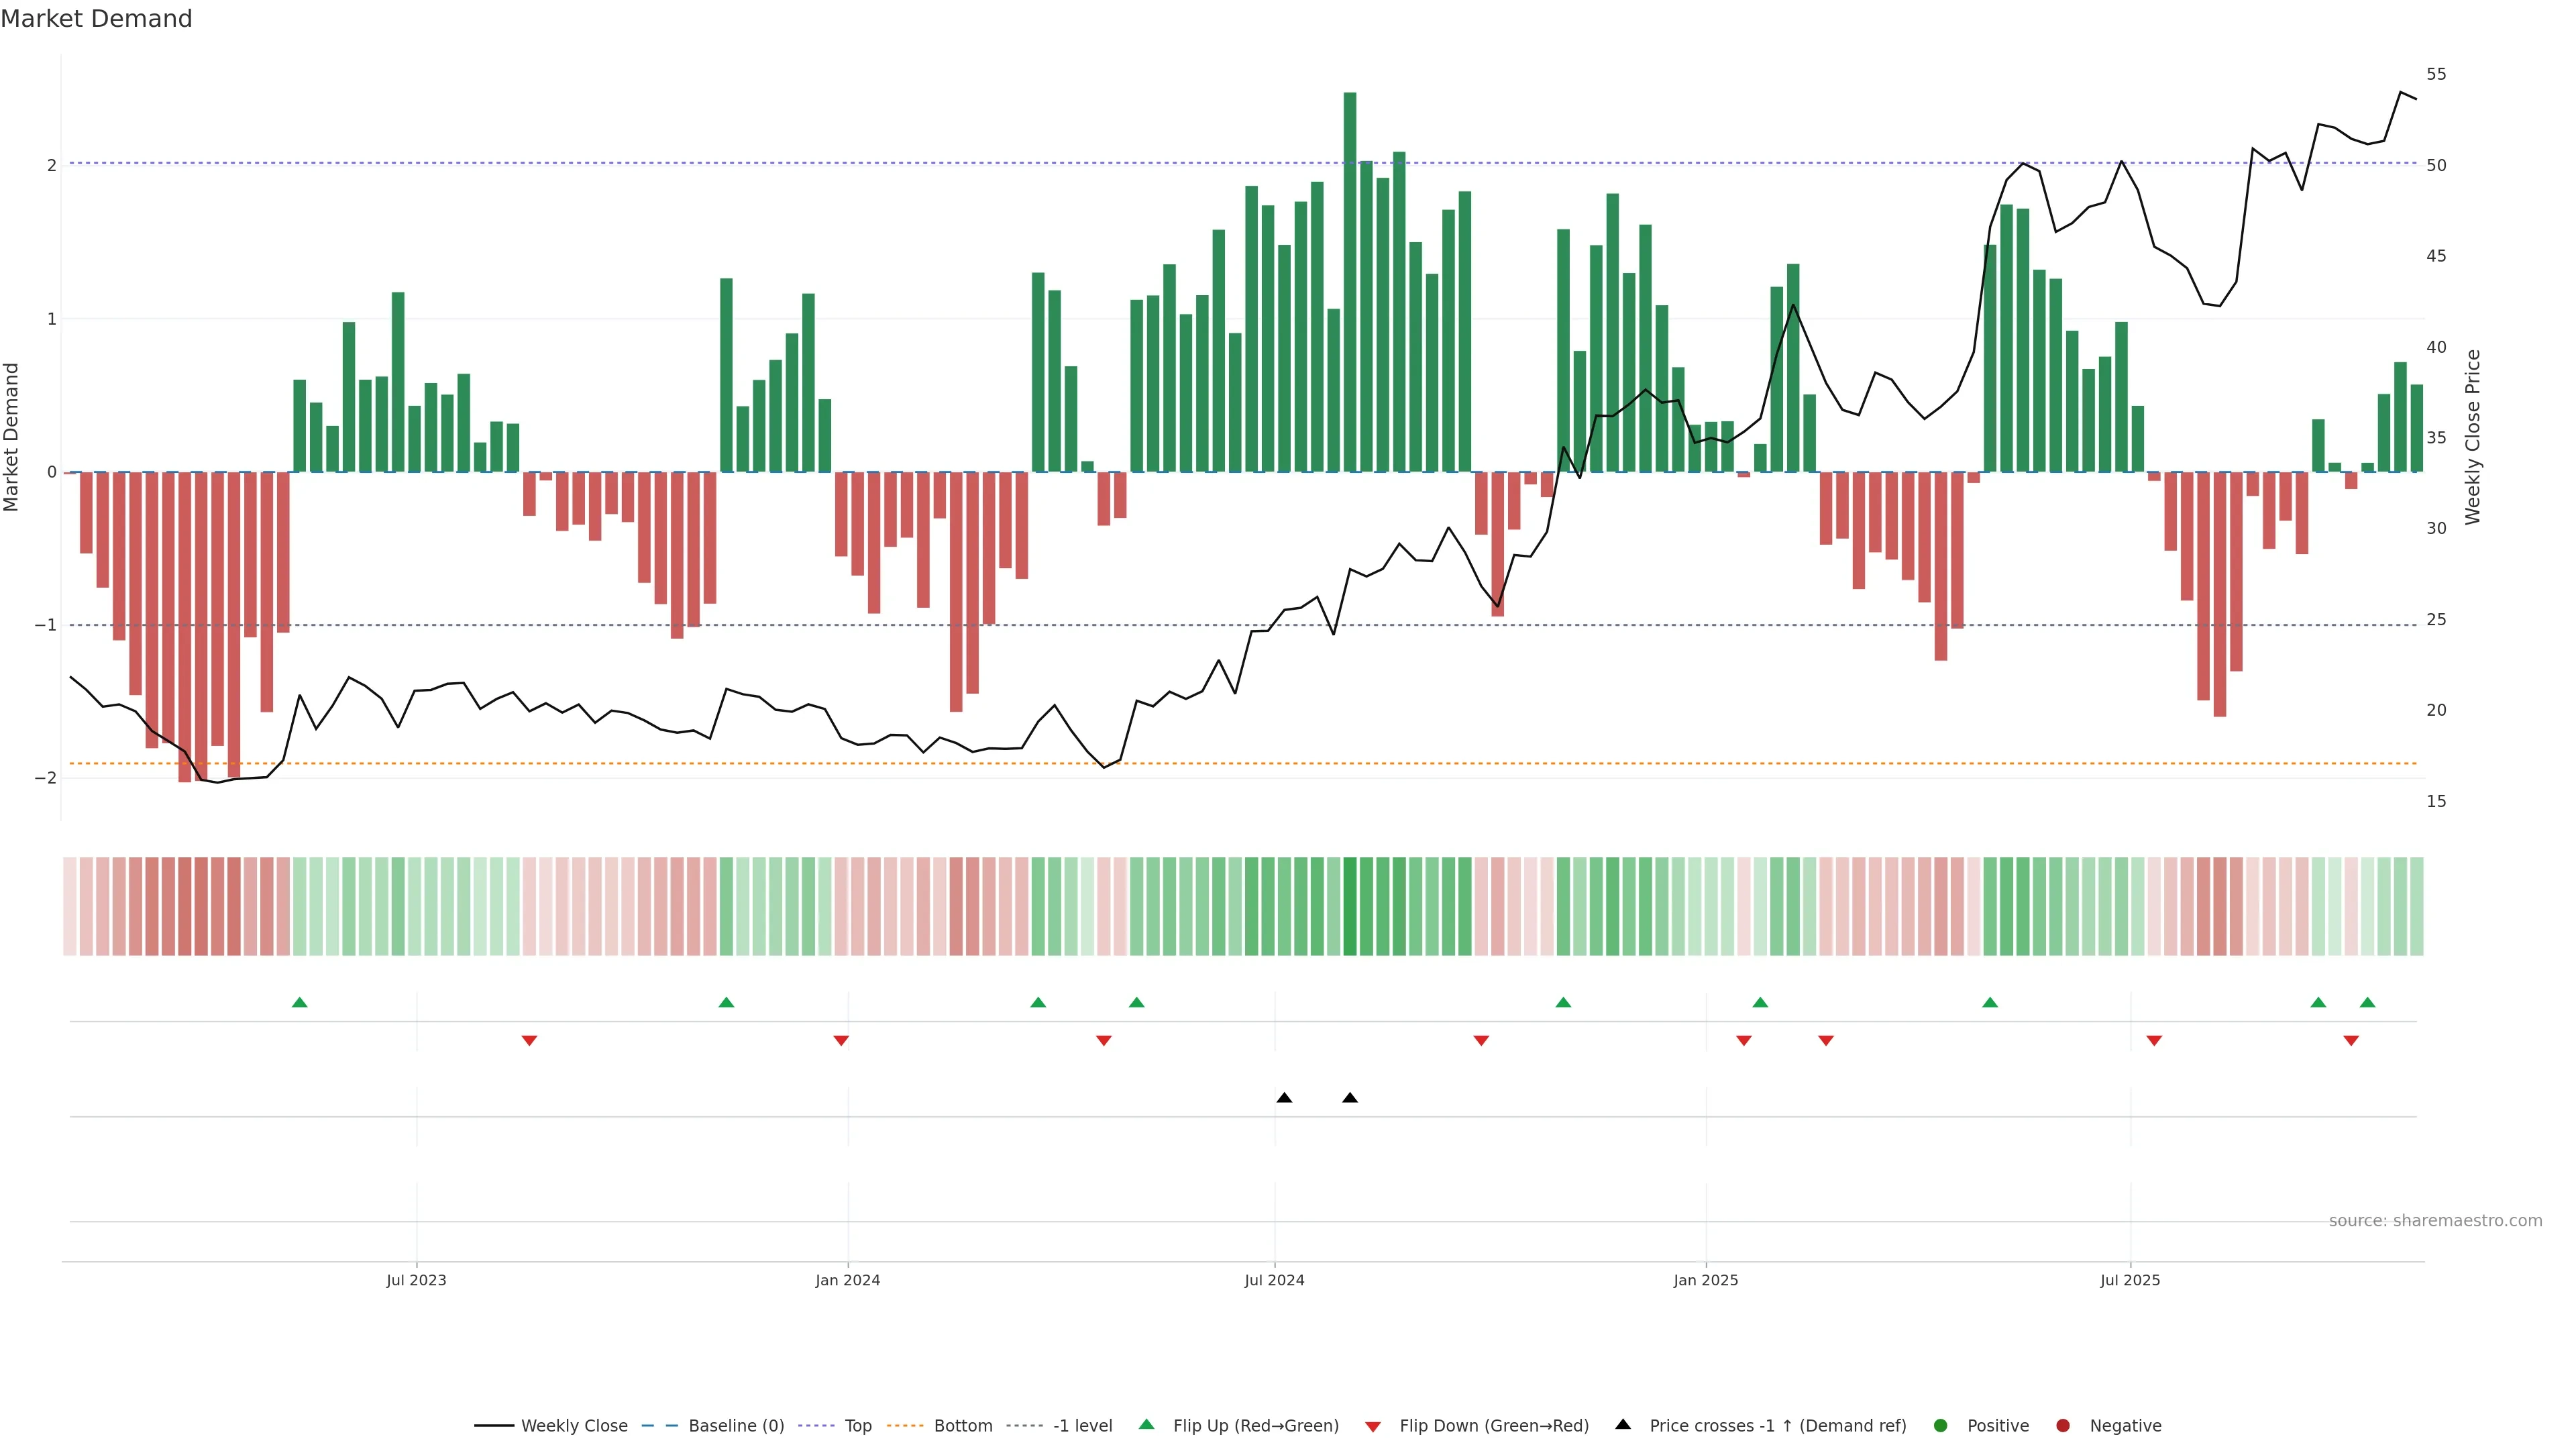Click the red Negative legend dot
Image resolution: width=2576 pixels, height=1449 pixels.
(2063, 1426)
